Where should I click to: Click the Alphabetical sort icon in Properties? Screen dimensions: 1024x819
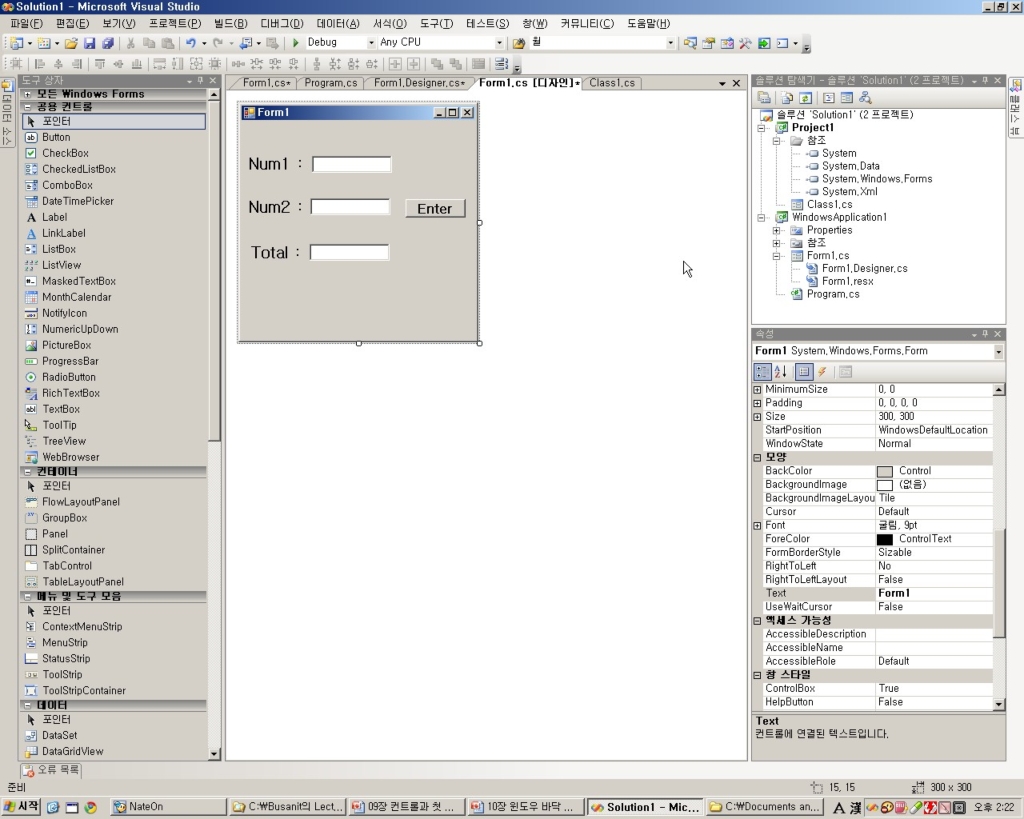(780, 372)
